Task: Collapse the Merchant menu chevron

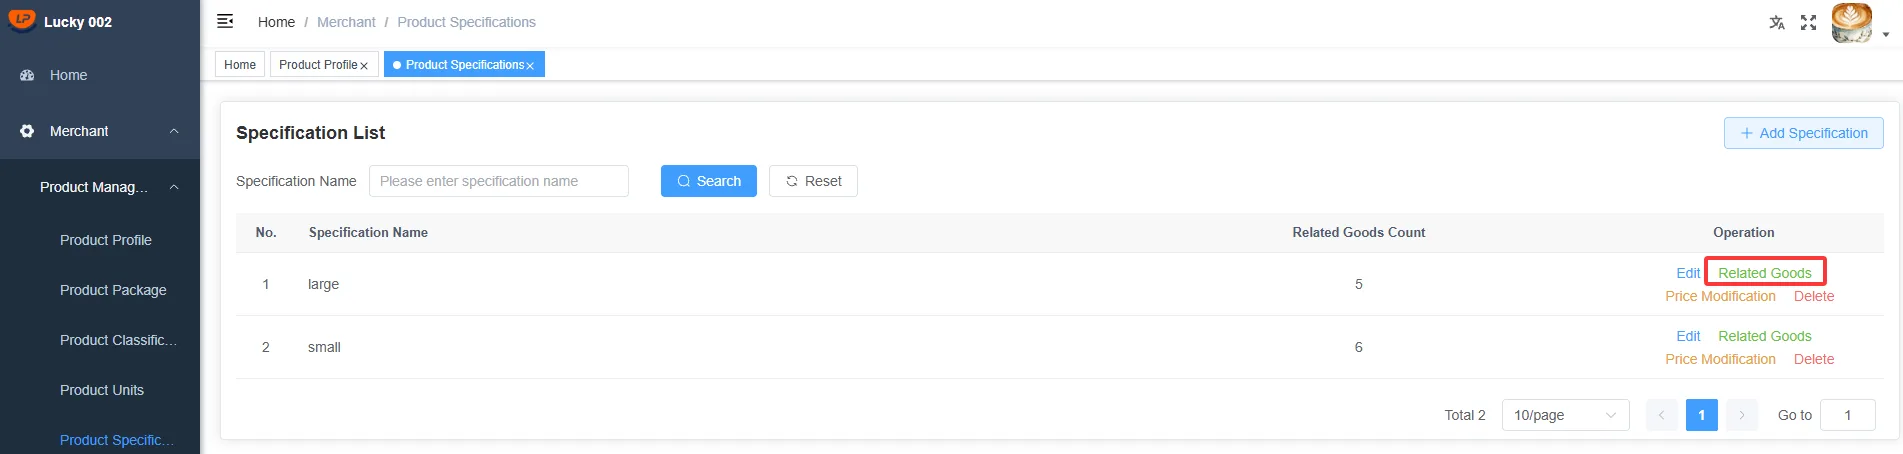Action: 174,131
